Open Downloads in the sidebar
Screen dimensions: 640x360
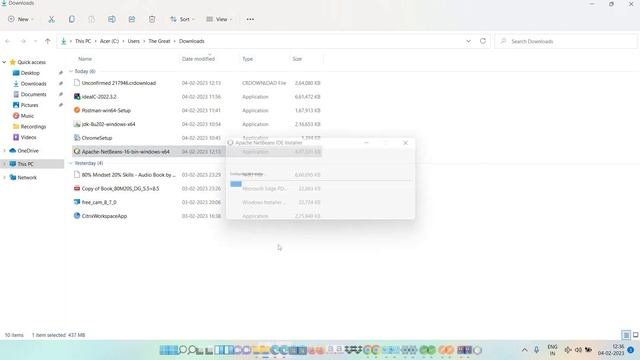(33, 84)
